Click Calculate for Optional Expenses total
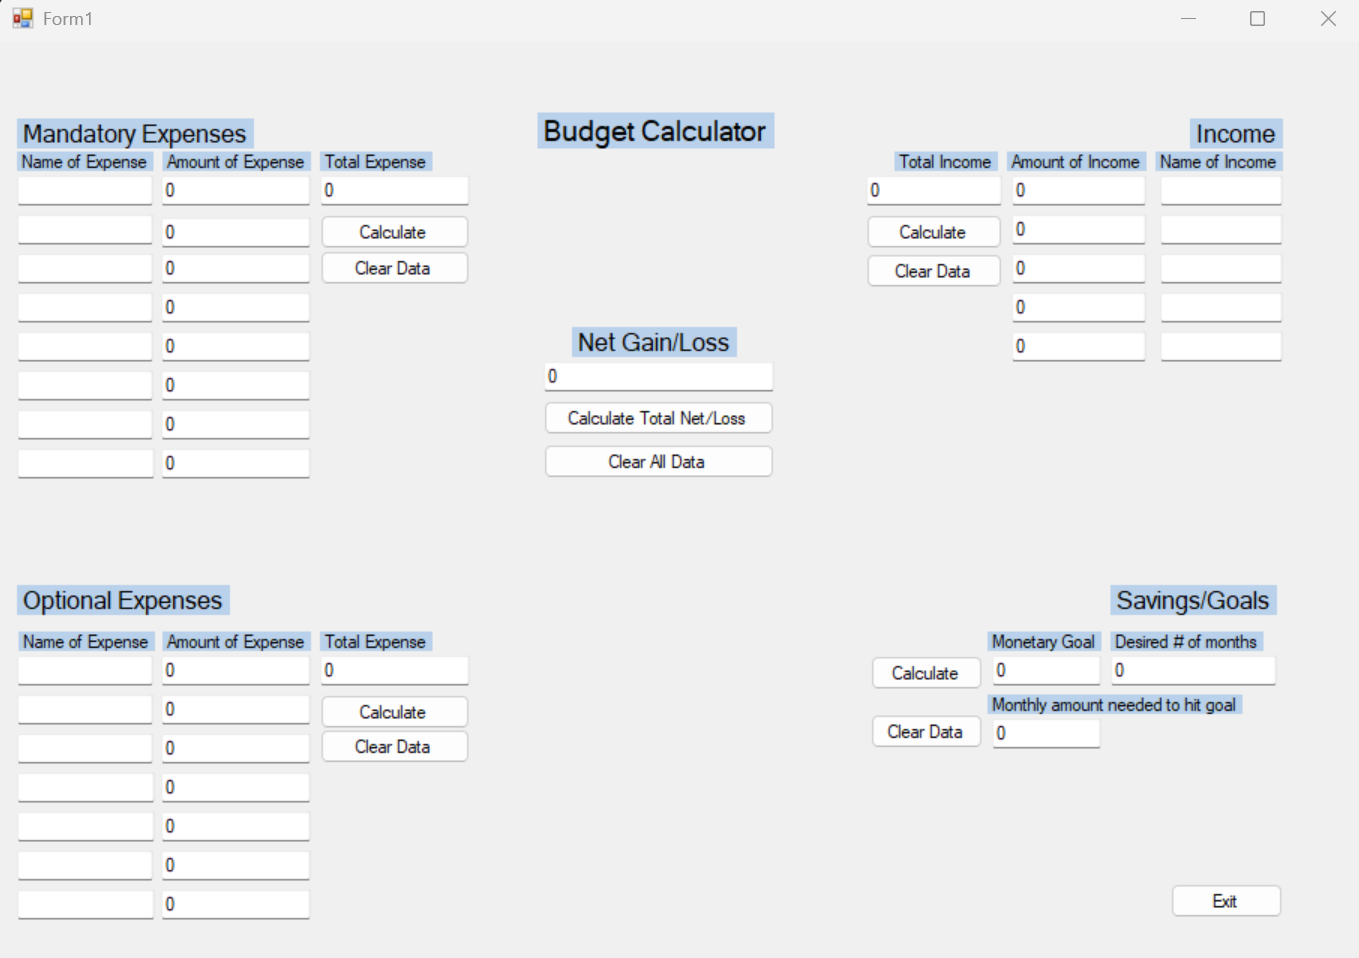The width and height of the screenshot is (1359, 958). (x=394, y=712)
